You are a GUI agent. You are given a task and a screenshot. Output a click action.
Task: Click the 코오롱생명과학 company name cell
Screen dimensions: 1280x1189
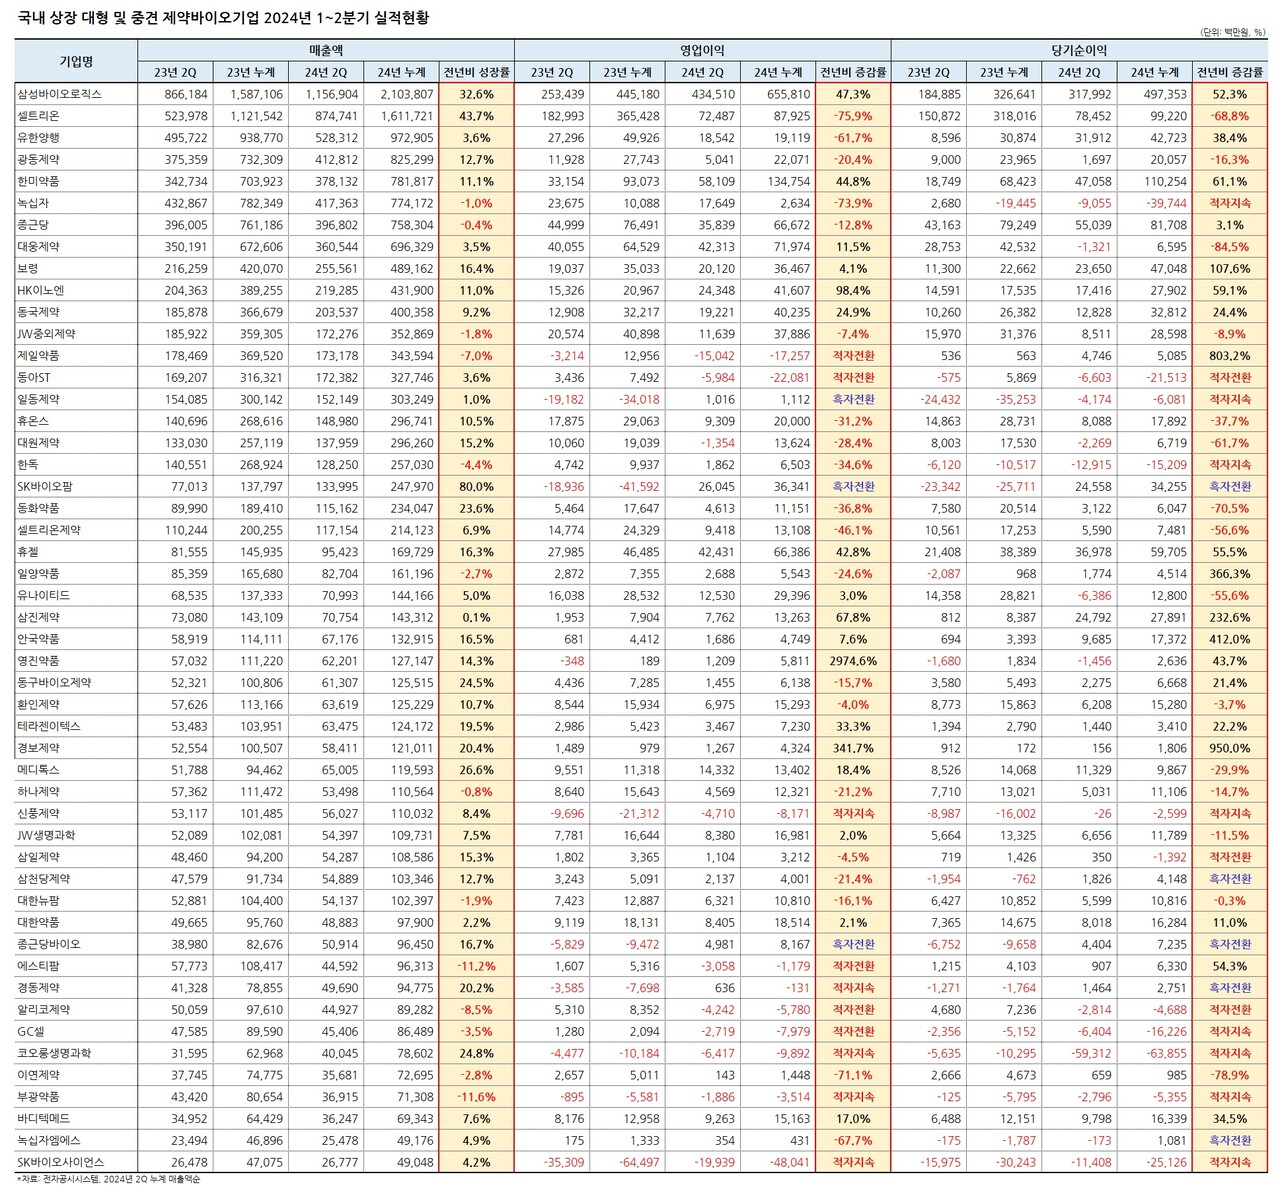coord(54,1053)
